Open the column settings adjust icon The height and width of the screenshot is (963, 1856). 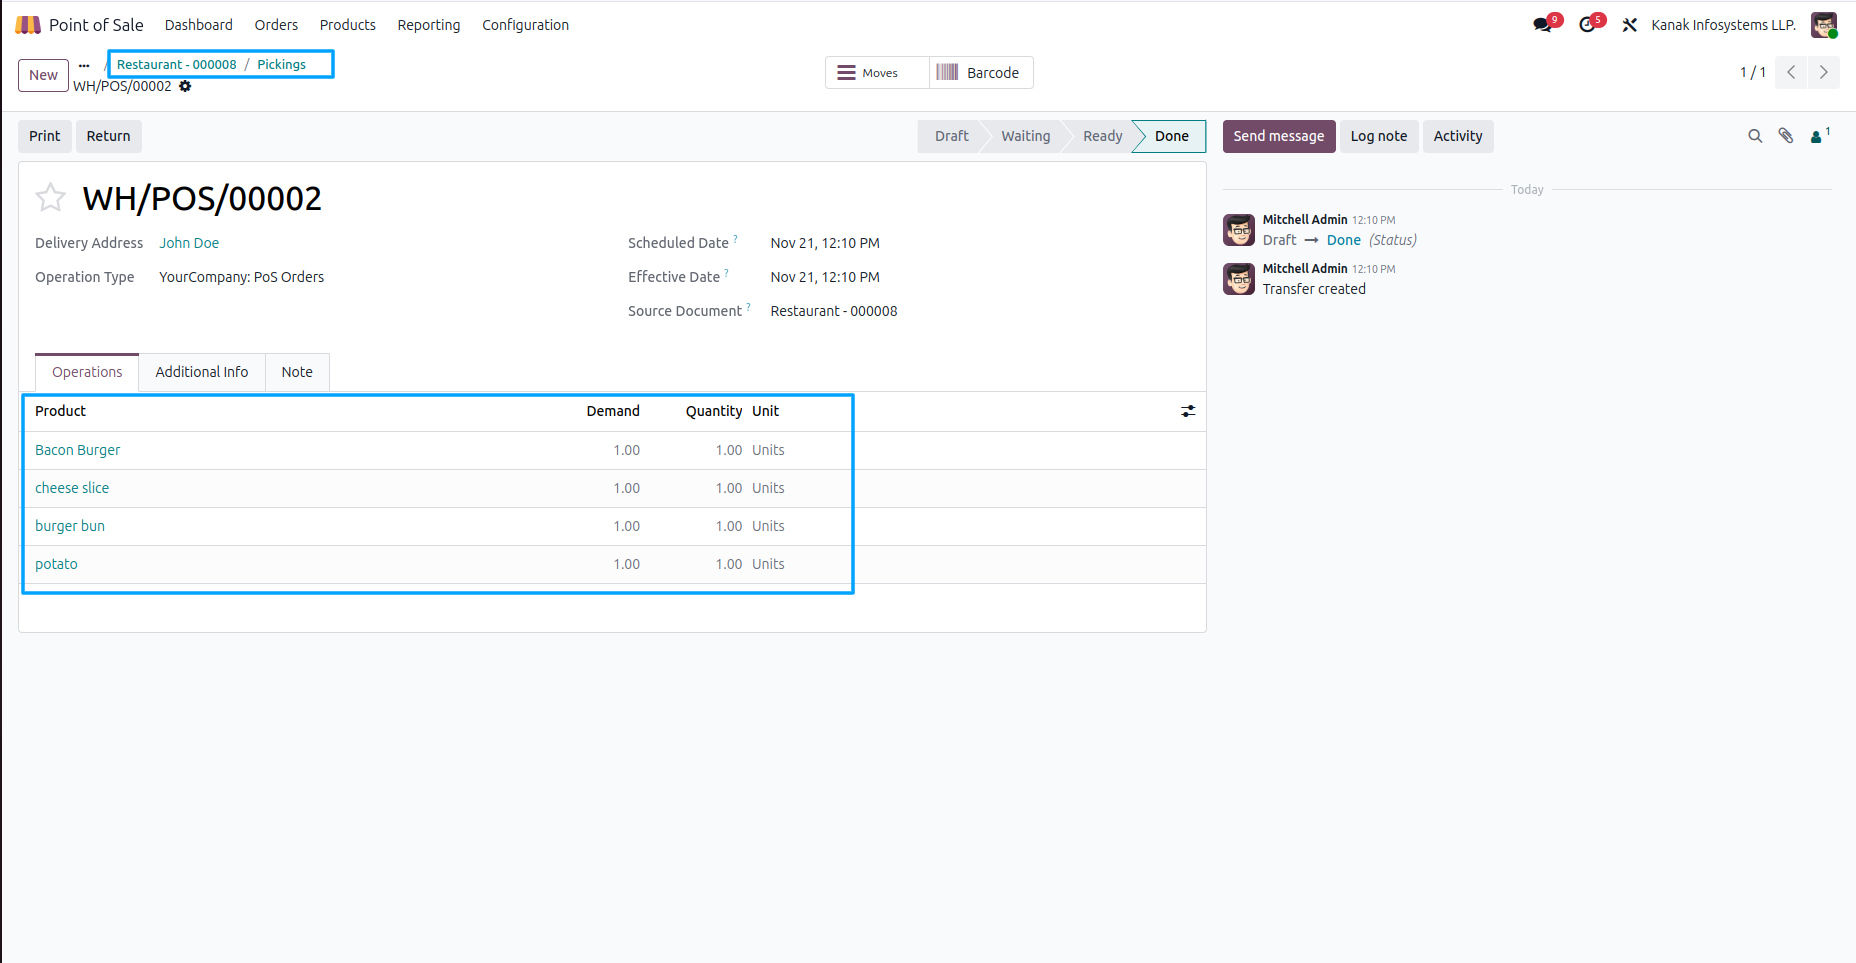pyautogui.click(x=1188, y=411)
